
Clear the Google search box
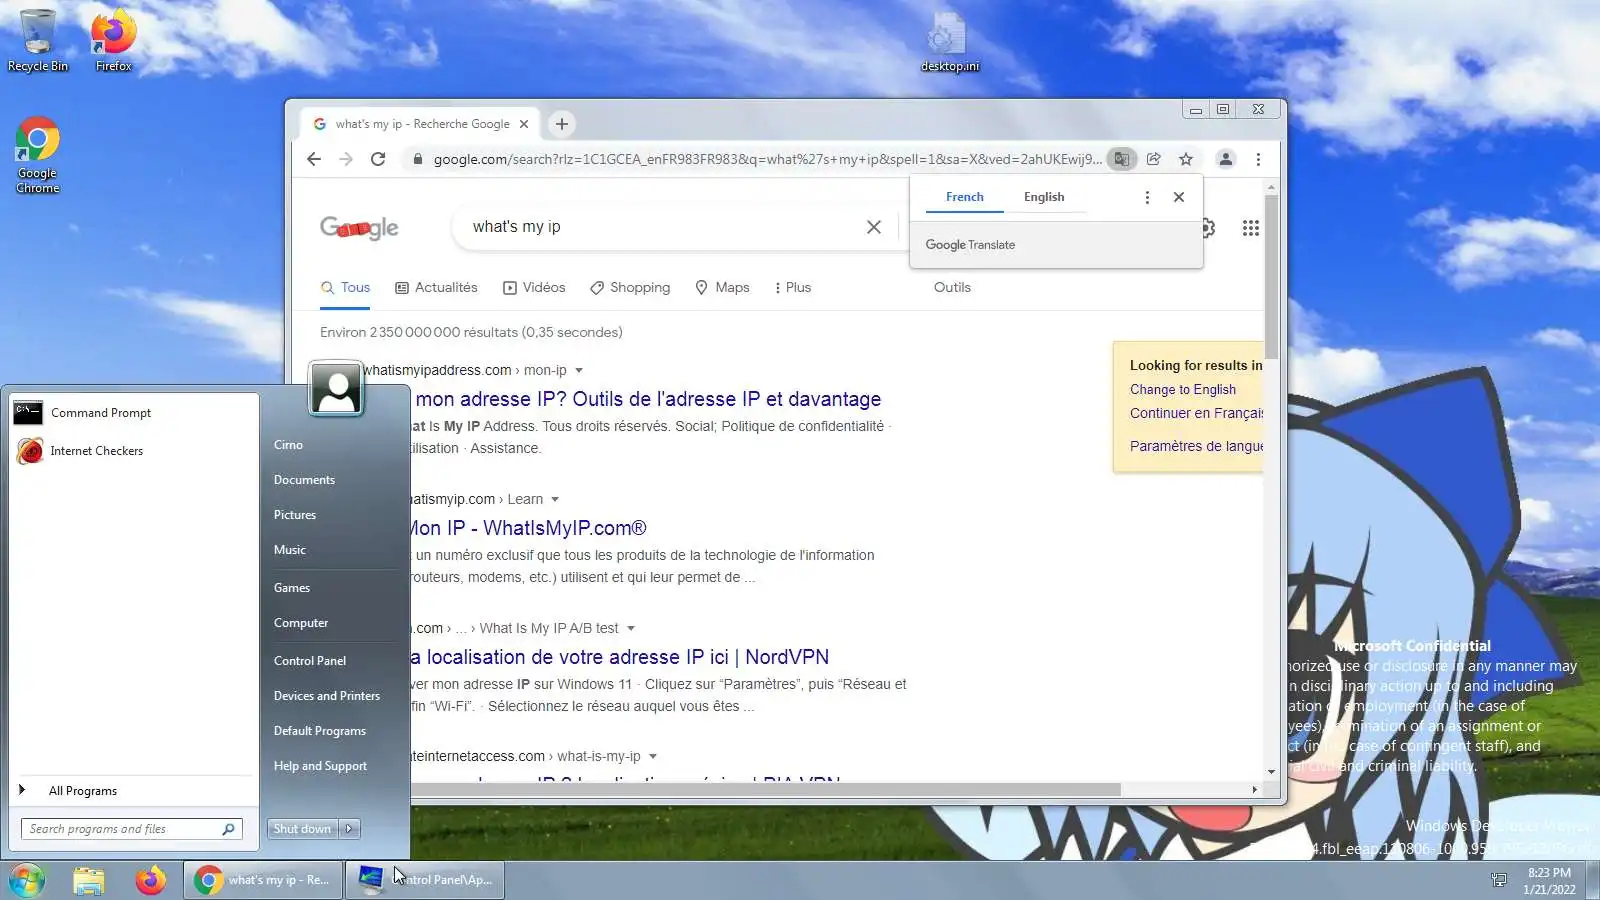(874, 227)
